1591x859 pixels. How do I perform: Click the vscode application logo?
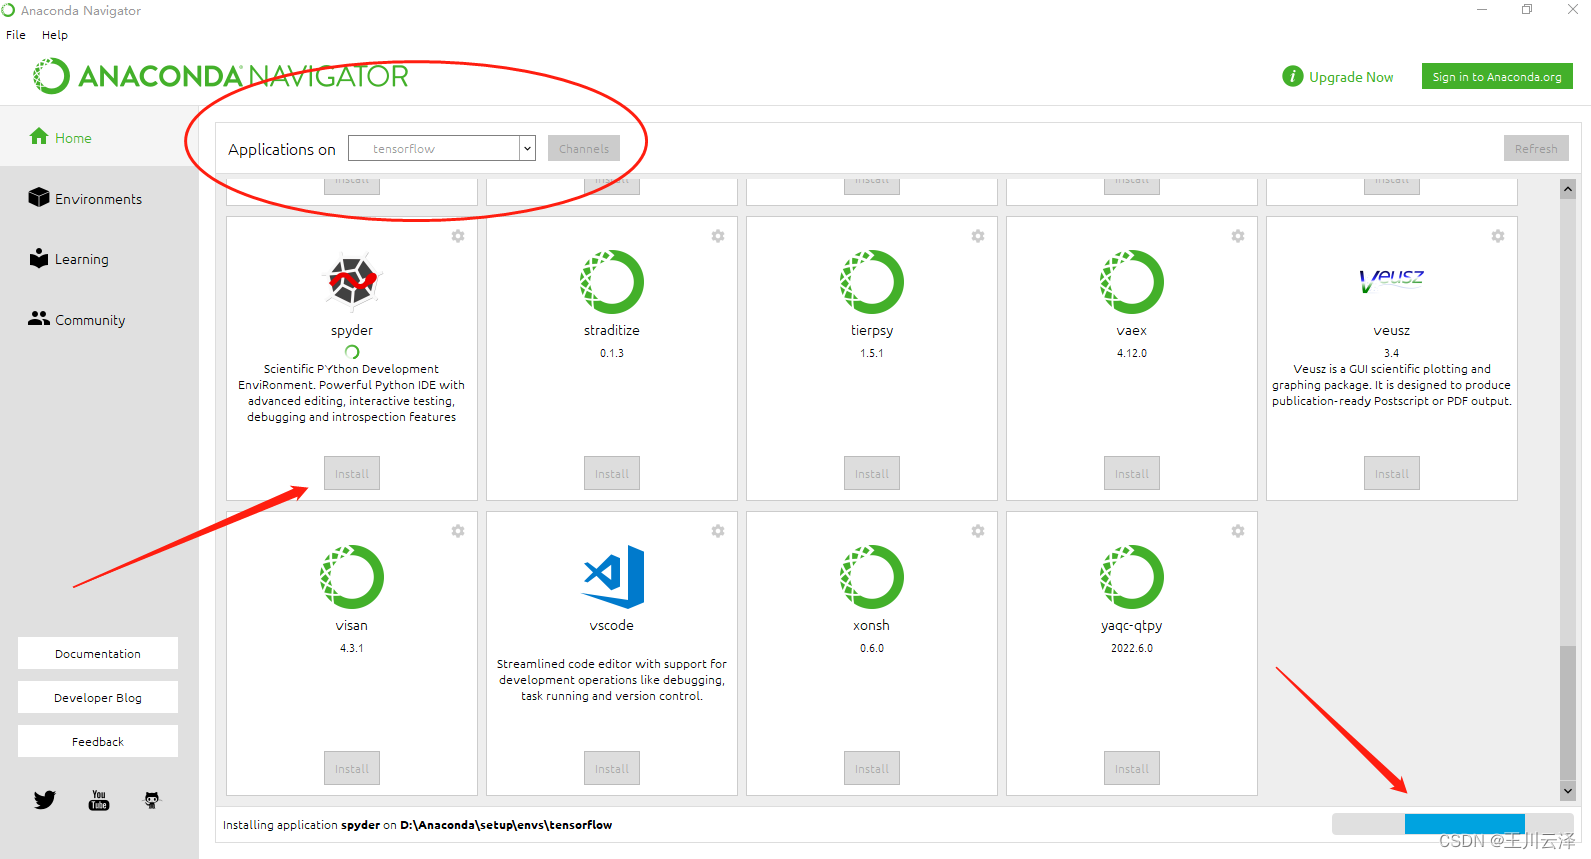pyautogui.click(x=613, y=577)
